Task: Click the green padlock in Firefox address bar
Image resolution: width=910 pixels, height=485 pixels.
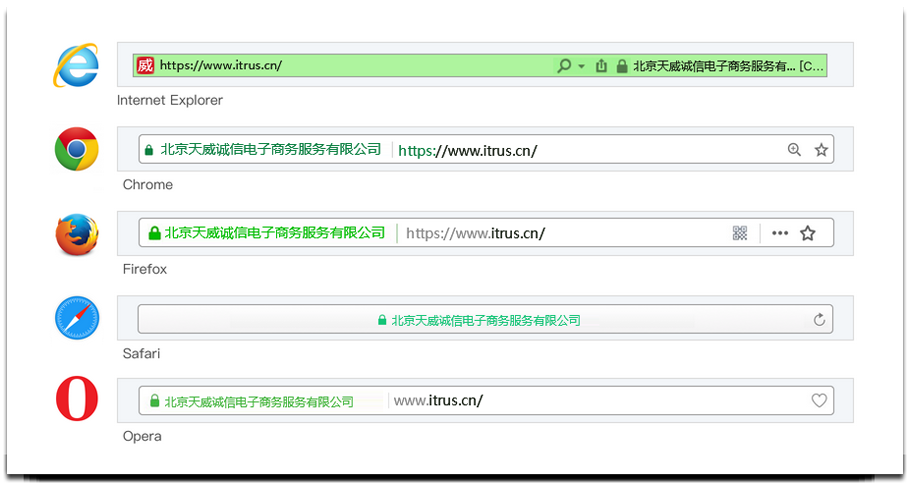Action: (x=154, y=233)
